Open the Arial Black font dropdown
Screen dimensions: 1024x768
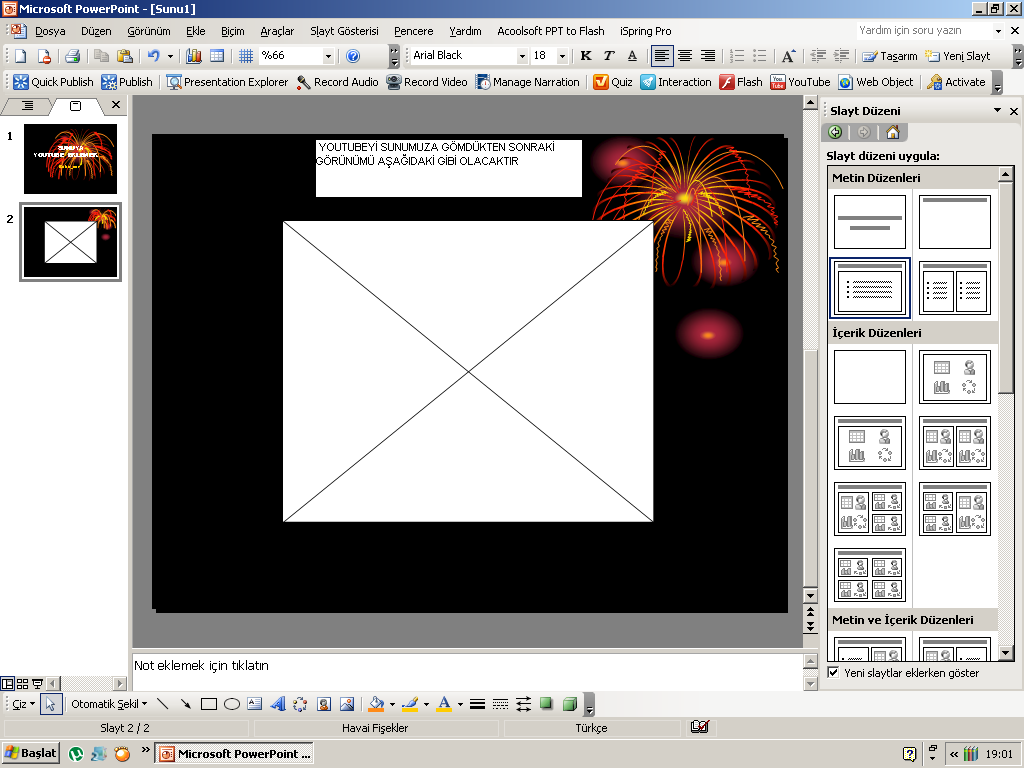point(522,56)
